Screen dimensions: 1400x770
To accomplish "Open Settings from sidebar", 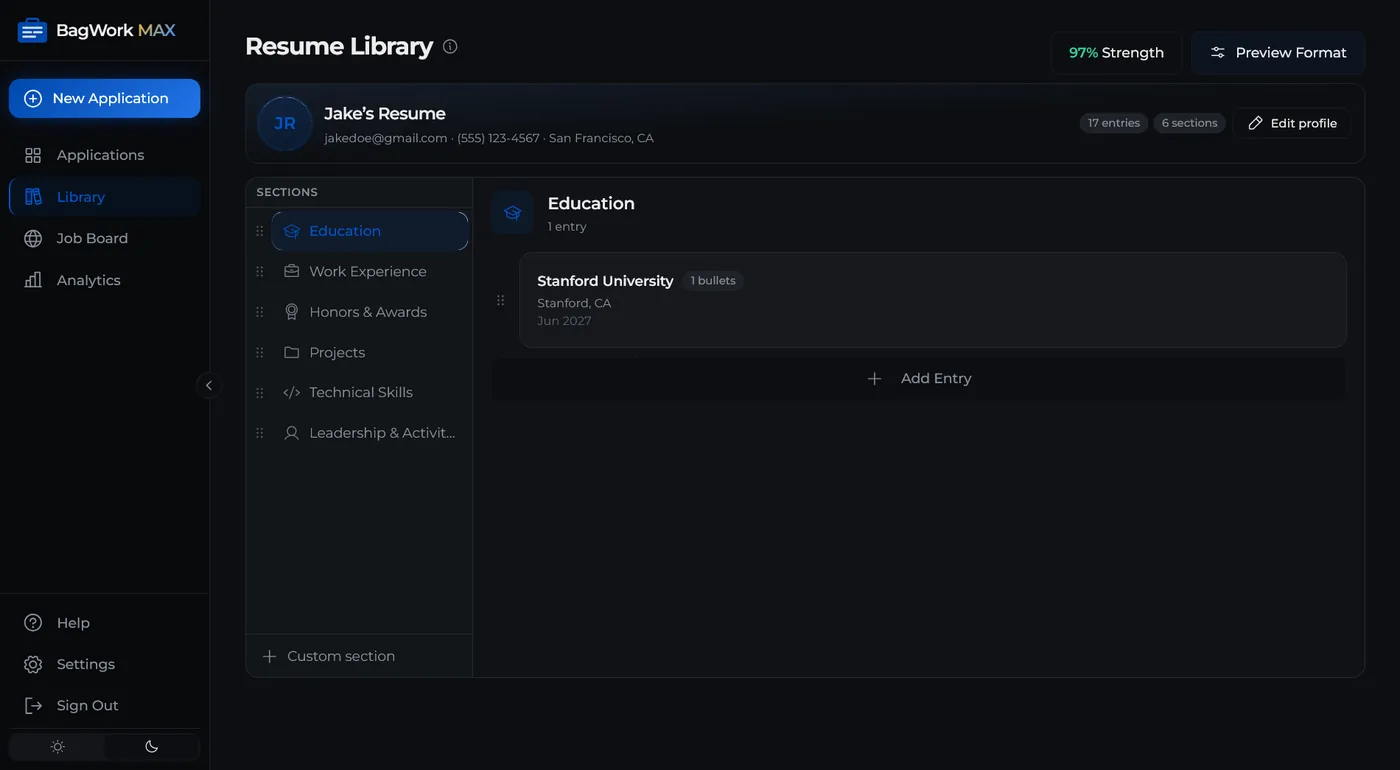I will pyautogui.click(x=104, y=664).
